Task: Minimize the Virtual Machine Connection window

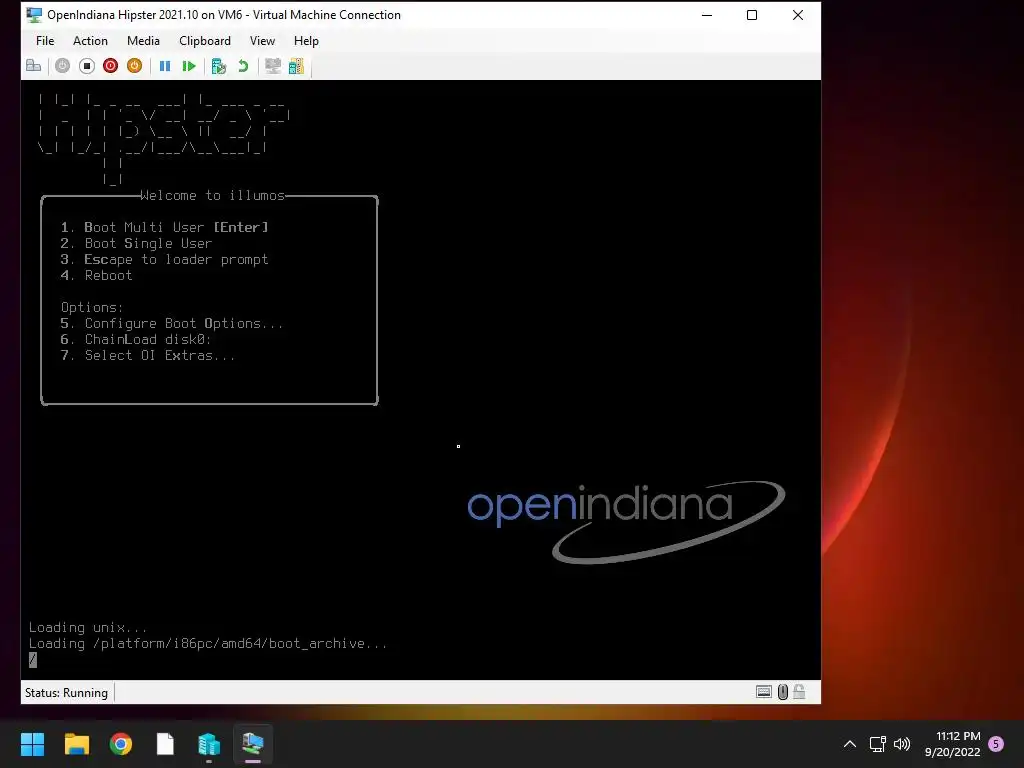Action: [707, 14]
